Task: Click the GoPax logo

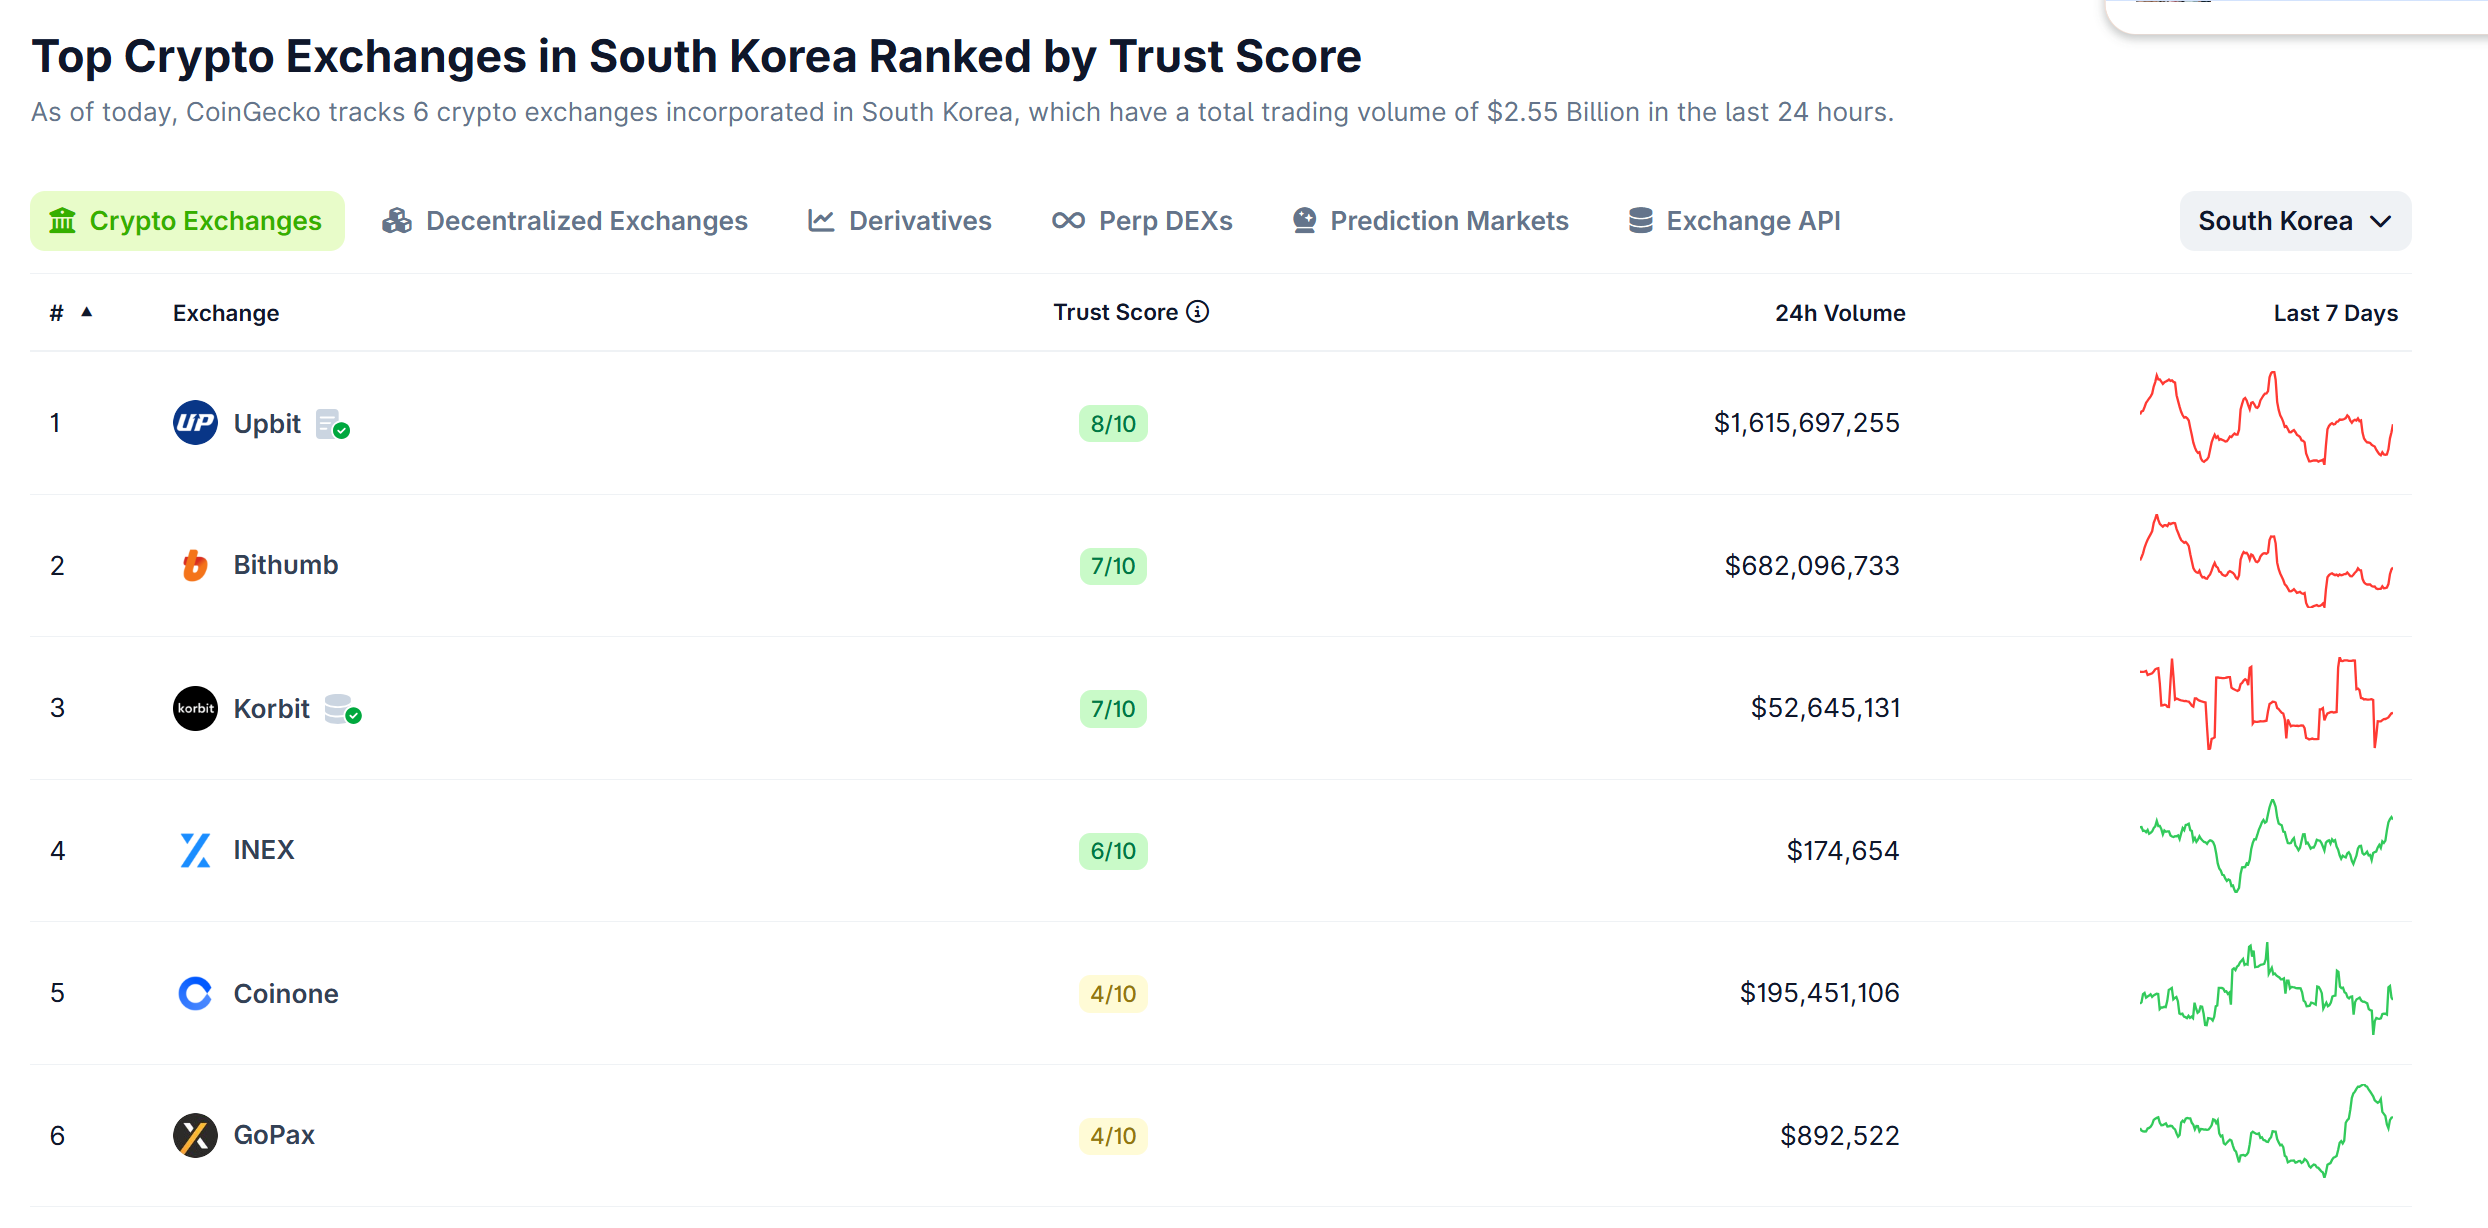Action: [x=196, y=1135]
